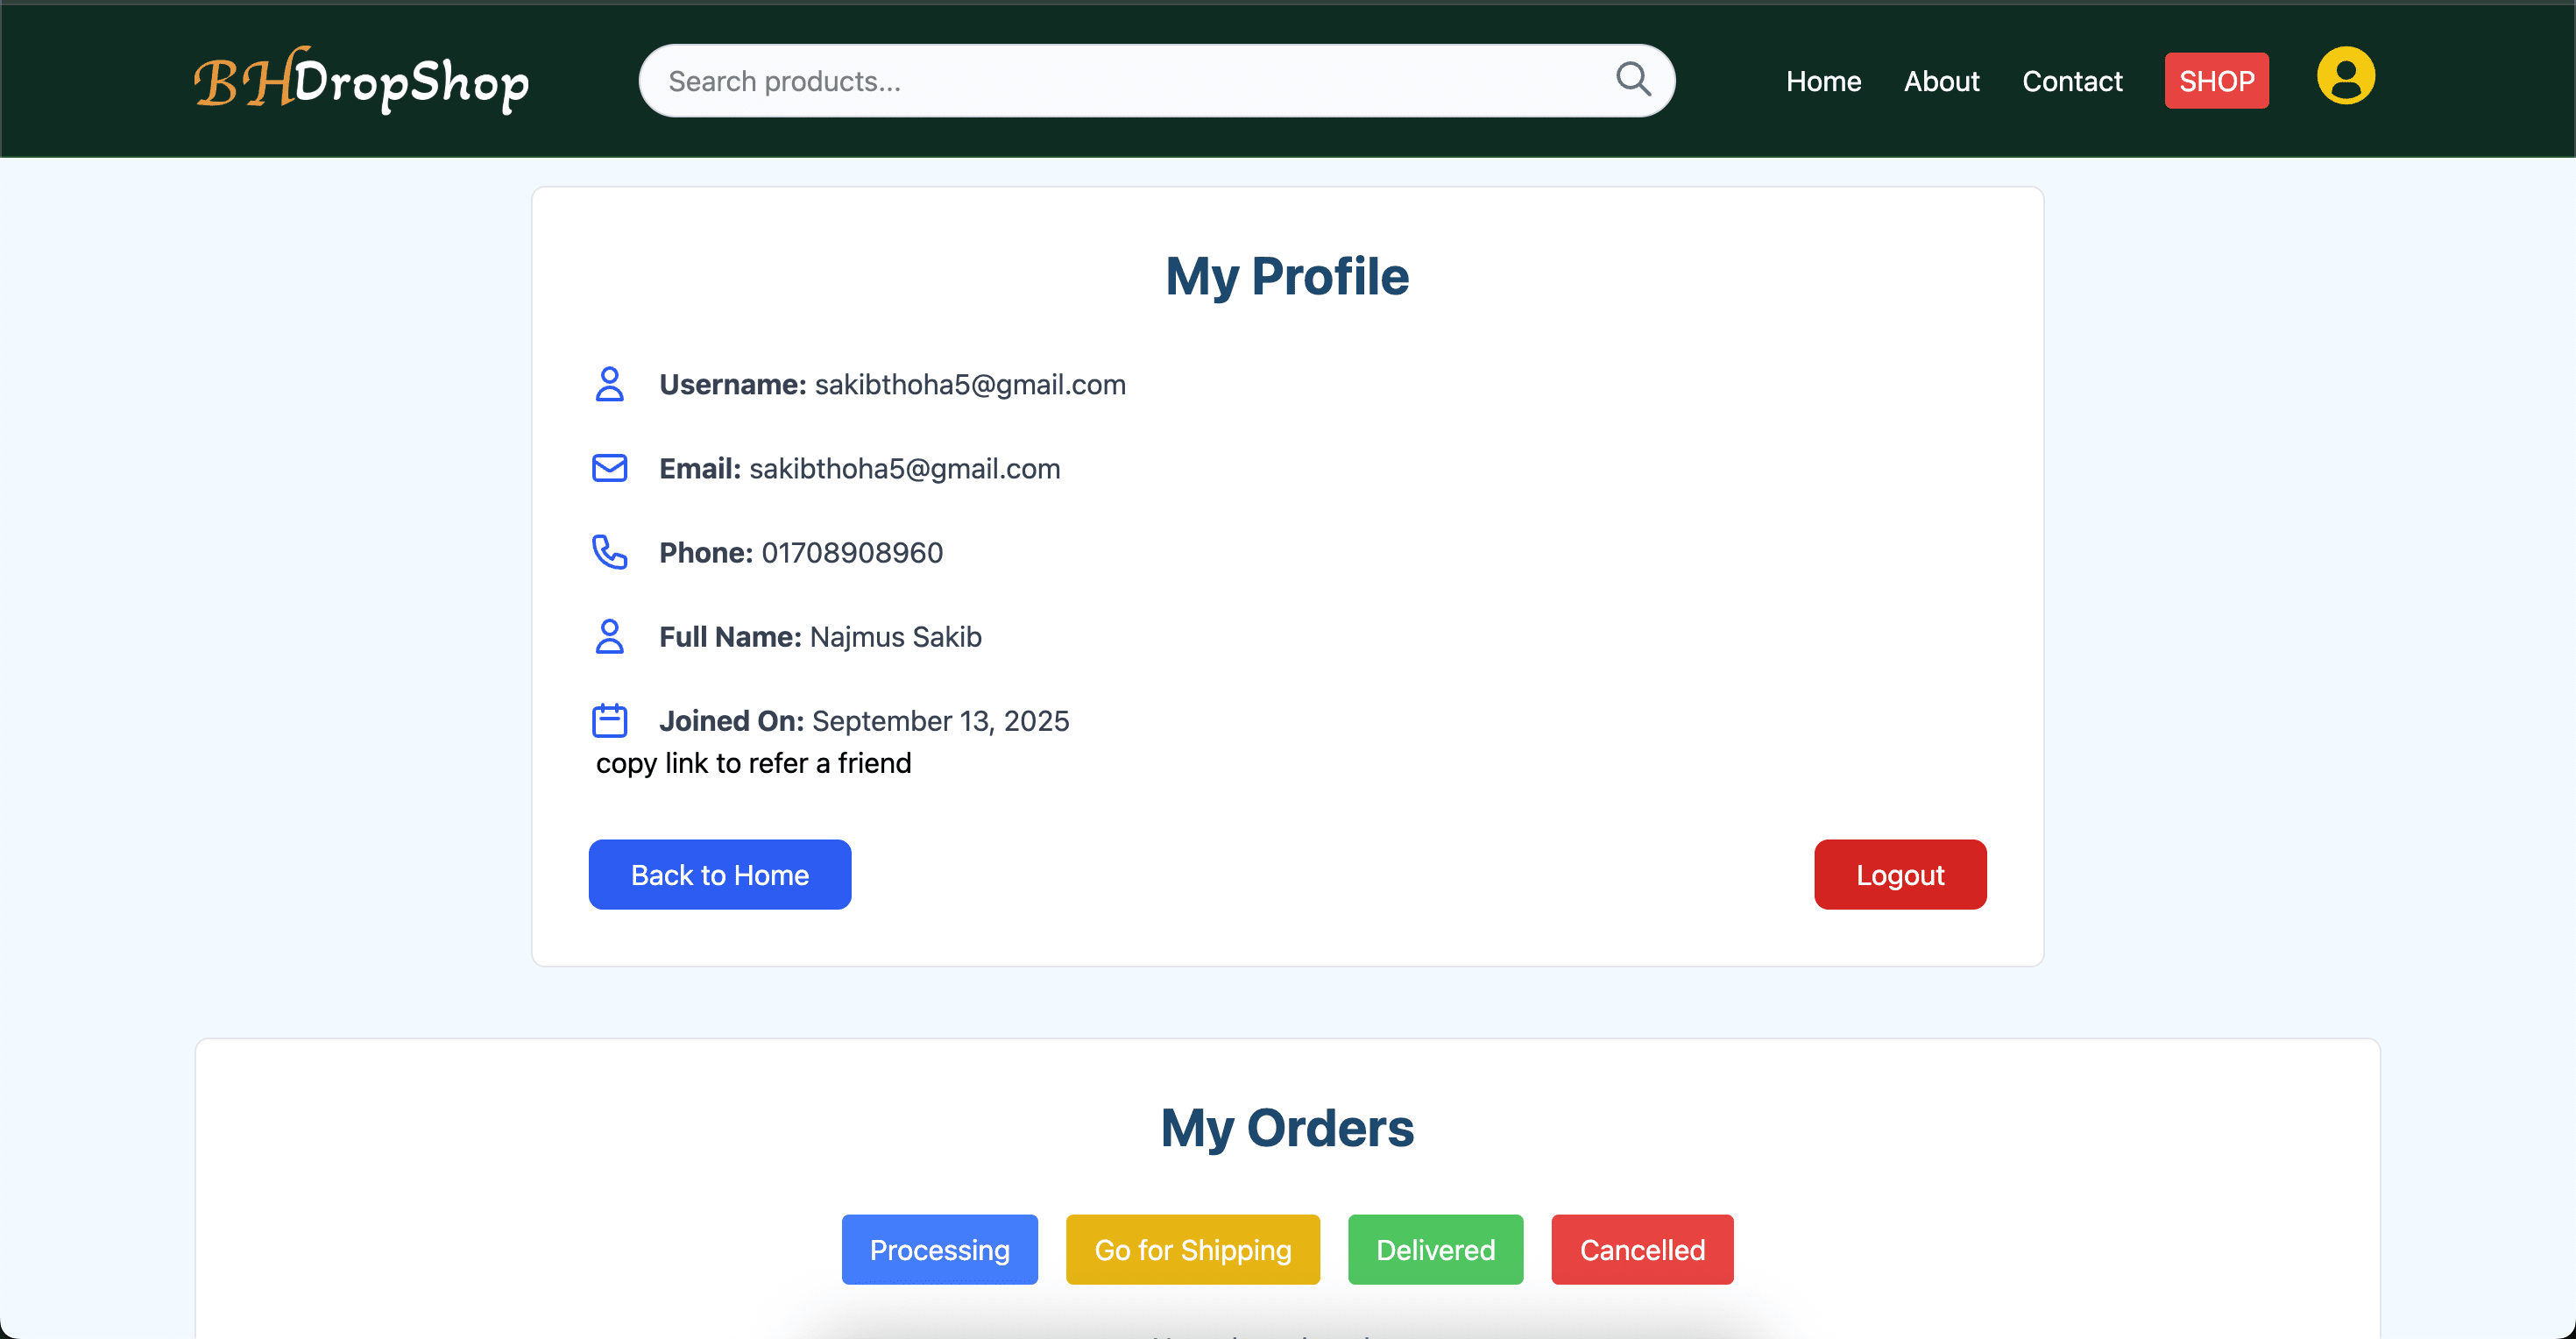View the Cancelled orders tab
The image size is (2576, 1339).
pyautogui.click(x=1642, y=1249)
